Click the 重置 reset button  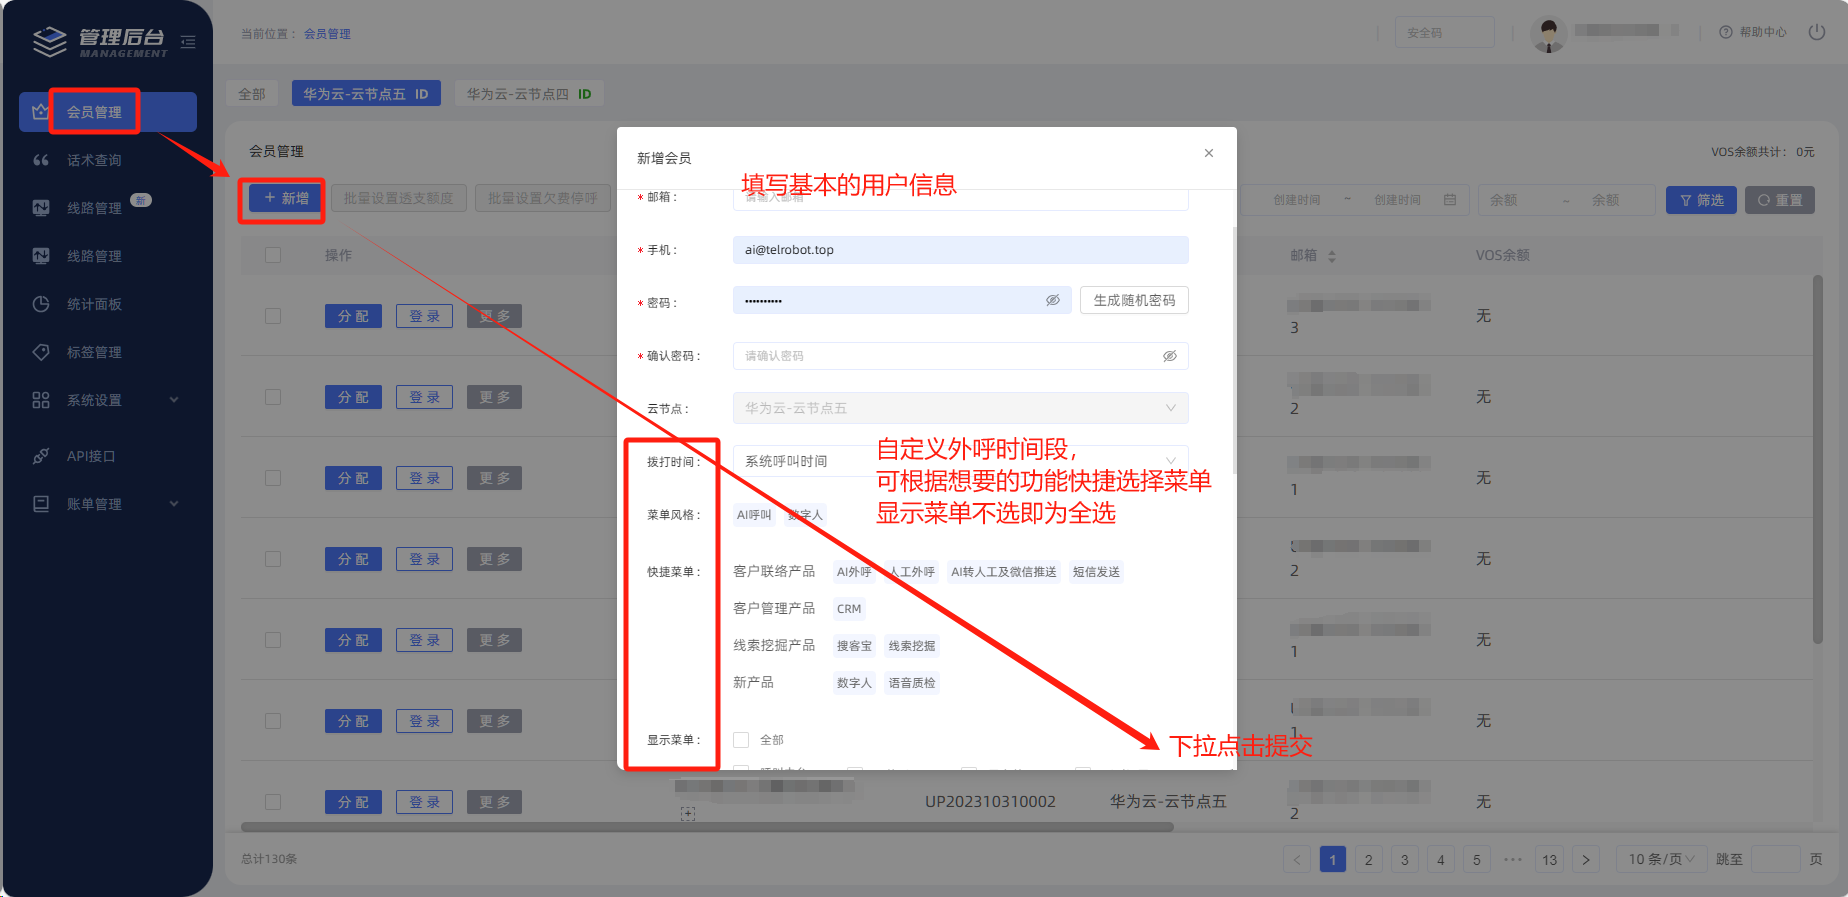(1780, 200)
